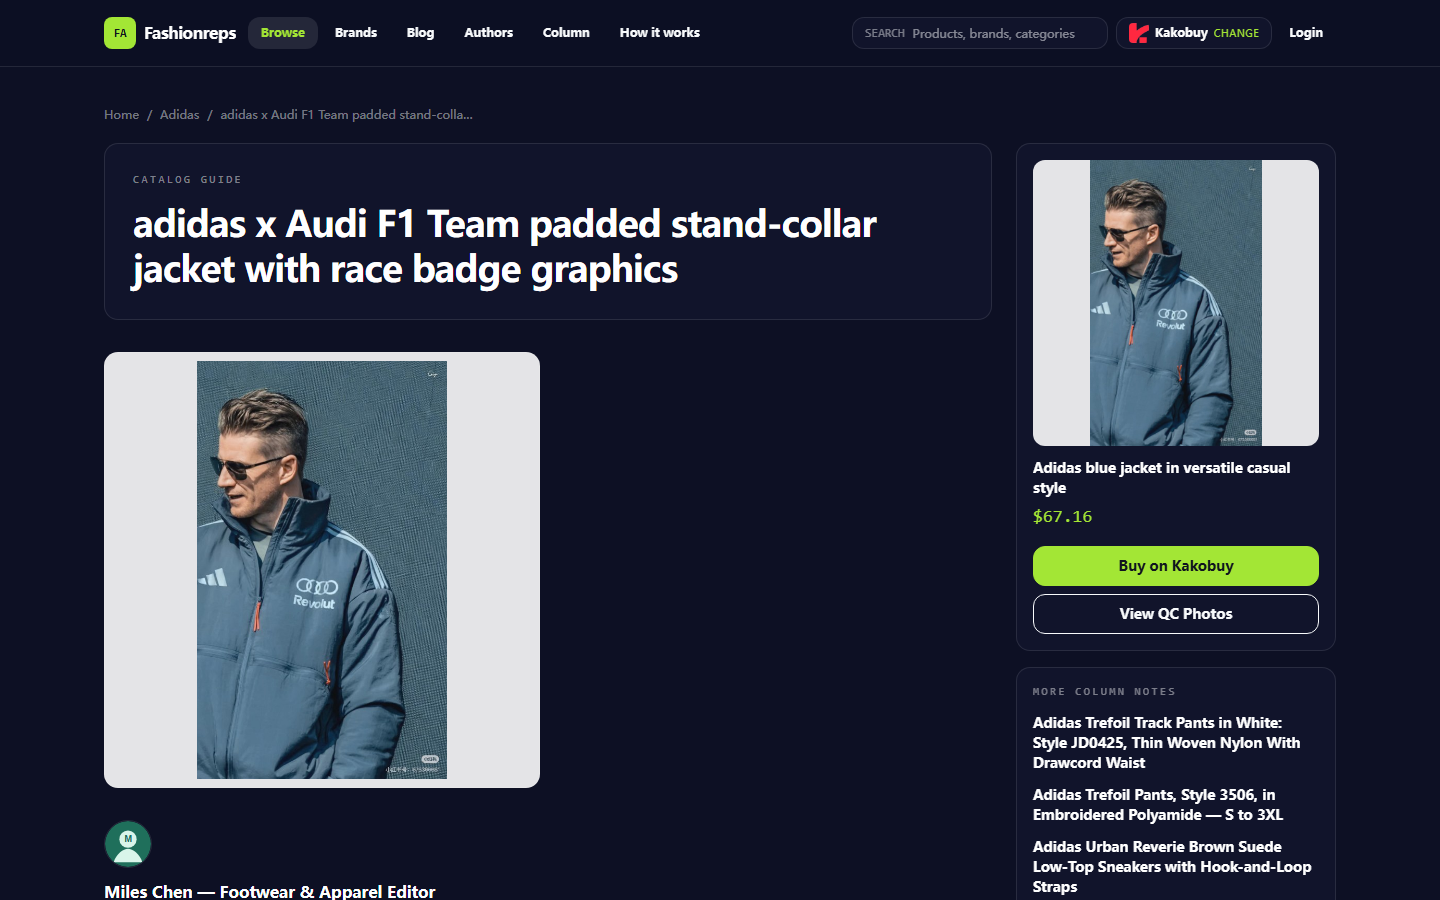
Task: Open the Adidas Urban Reverie Brown Suede article
Action: (x=1172, y=867)
